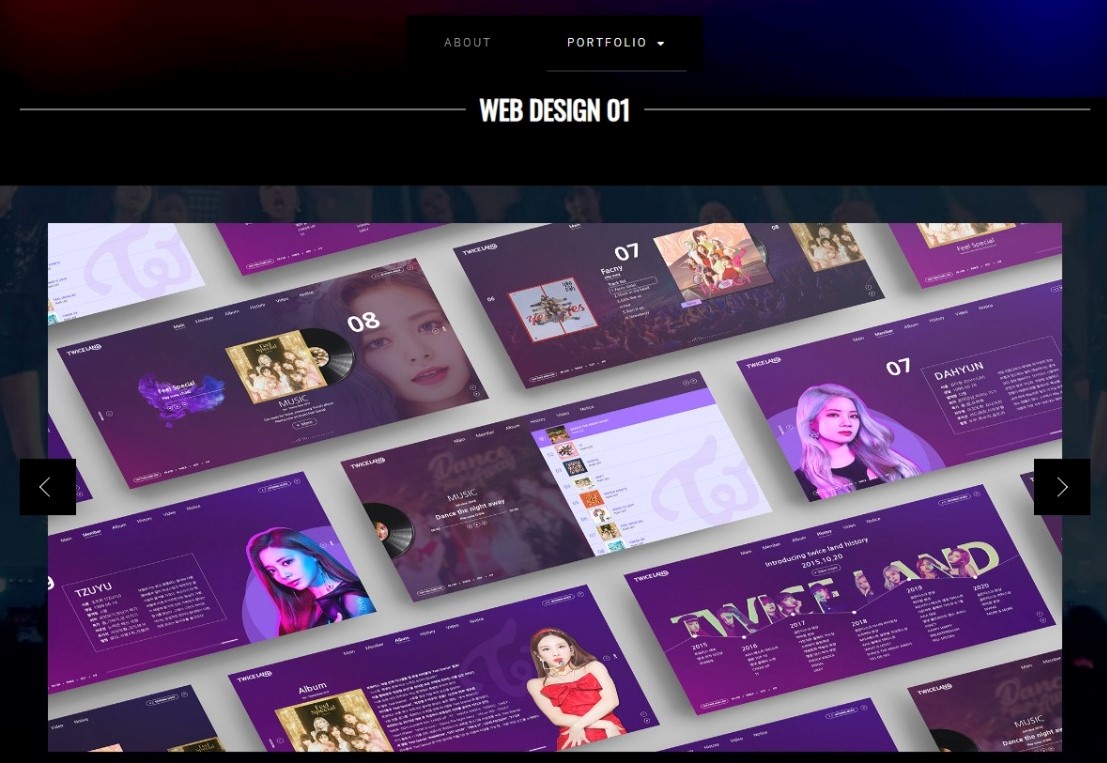The image size is (1107, 763).
Task: Click the WEB DESIGN 01 heading
Action: tap(554, 110)
